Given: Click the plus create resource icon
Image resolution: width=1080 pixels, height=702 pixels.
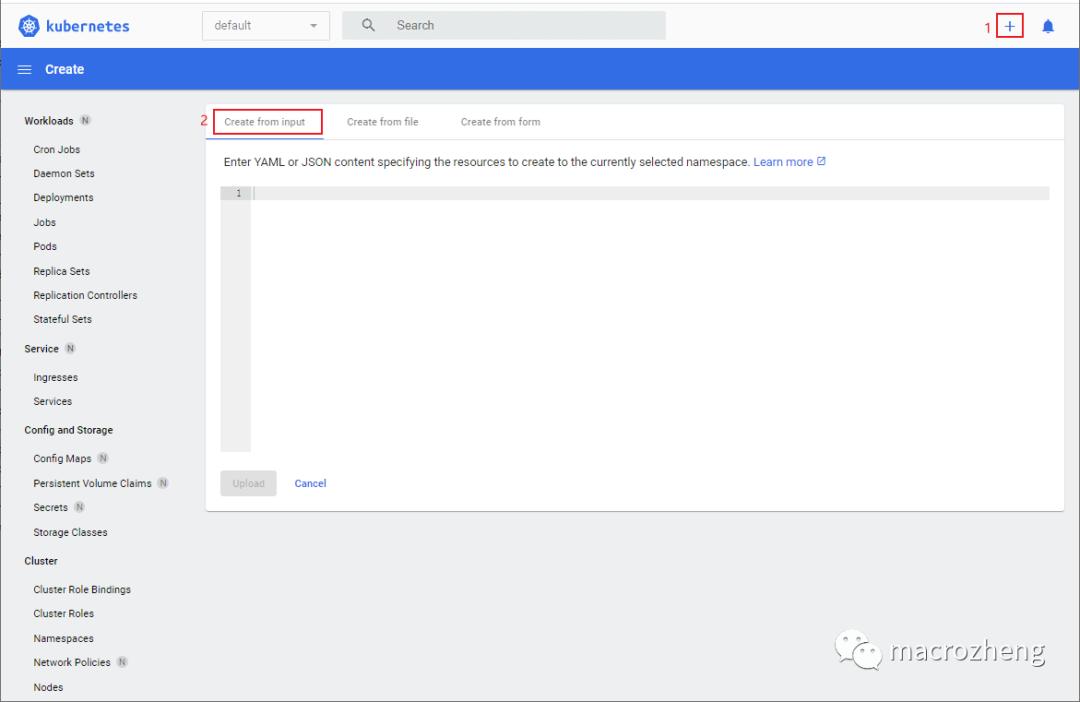Looking at the screenshot, I should [x=1010, y=27].
